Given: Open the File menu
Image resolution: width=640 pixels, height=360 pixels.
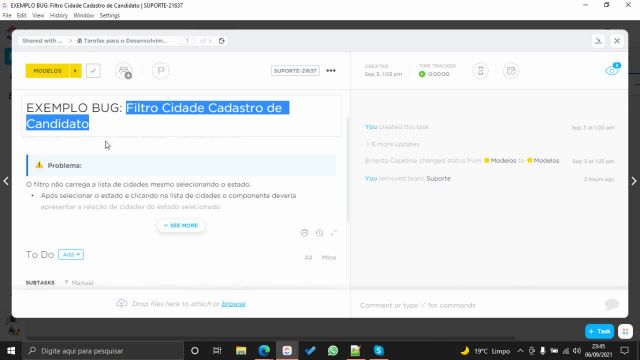Looking at the screenshot, I should coord(7,16).
